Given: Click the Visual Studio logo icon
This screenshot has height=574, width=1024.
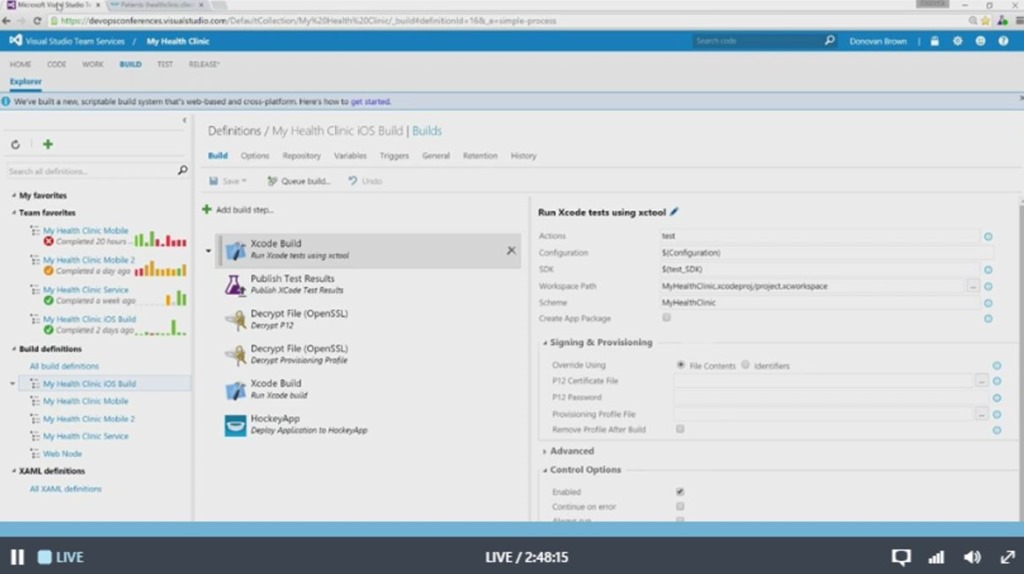Looking at the screenshot, I should click(x=15, y=40).
